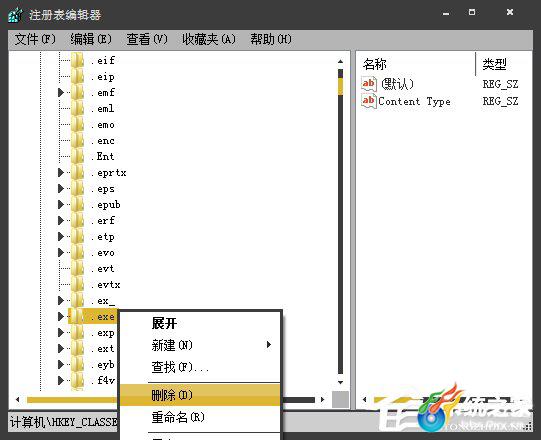Image resolution: width=541 pixels, height=440 pixels.
Task: Expand the .etp key arrow
Action: (x=61, y=236)
